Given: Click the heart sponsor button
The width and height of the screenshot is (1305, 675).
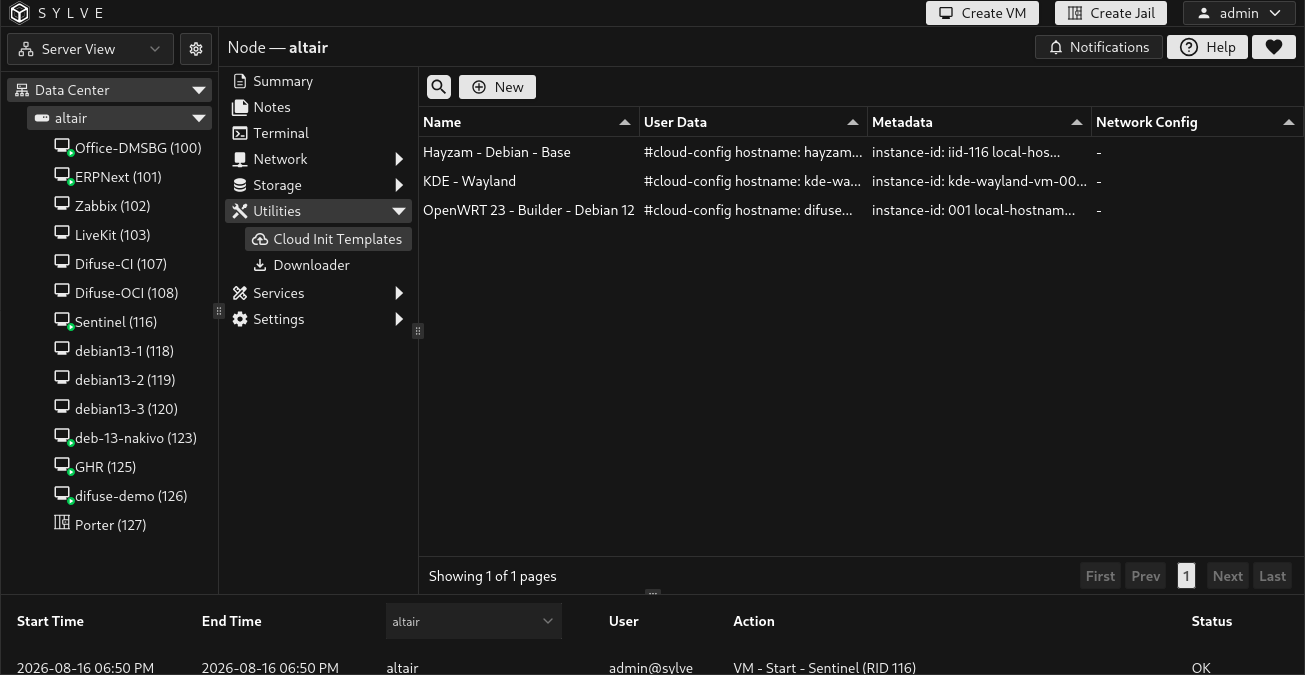Looking at the screenshot, I should coord(1273,47).
